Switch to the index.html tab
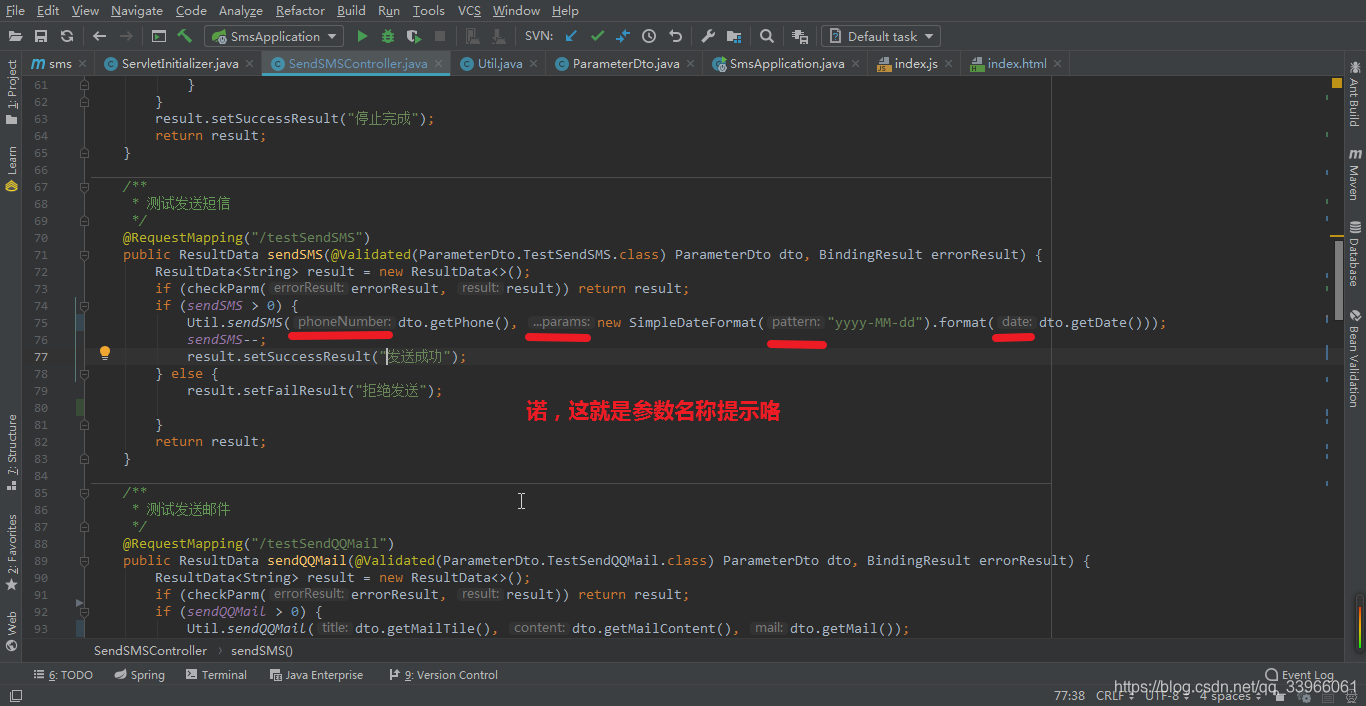1366x706 pixels. [1017, 63]
